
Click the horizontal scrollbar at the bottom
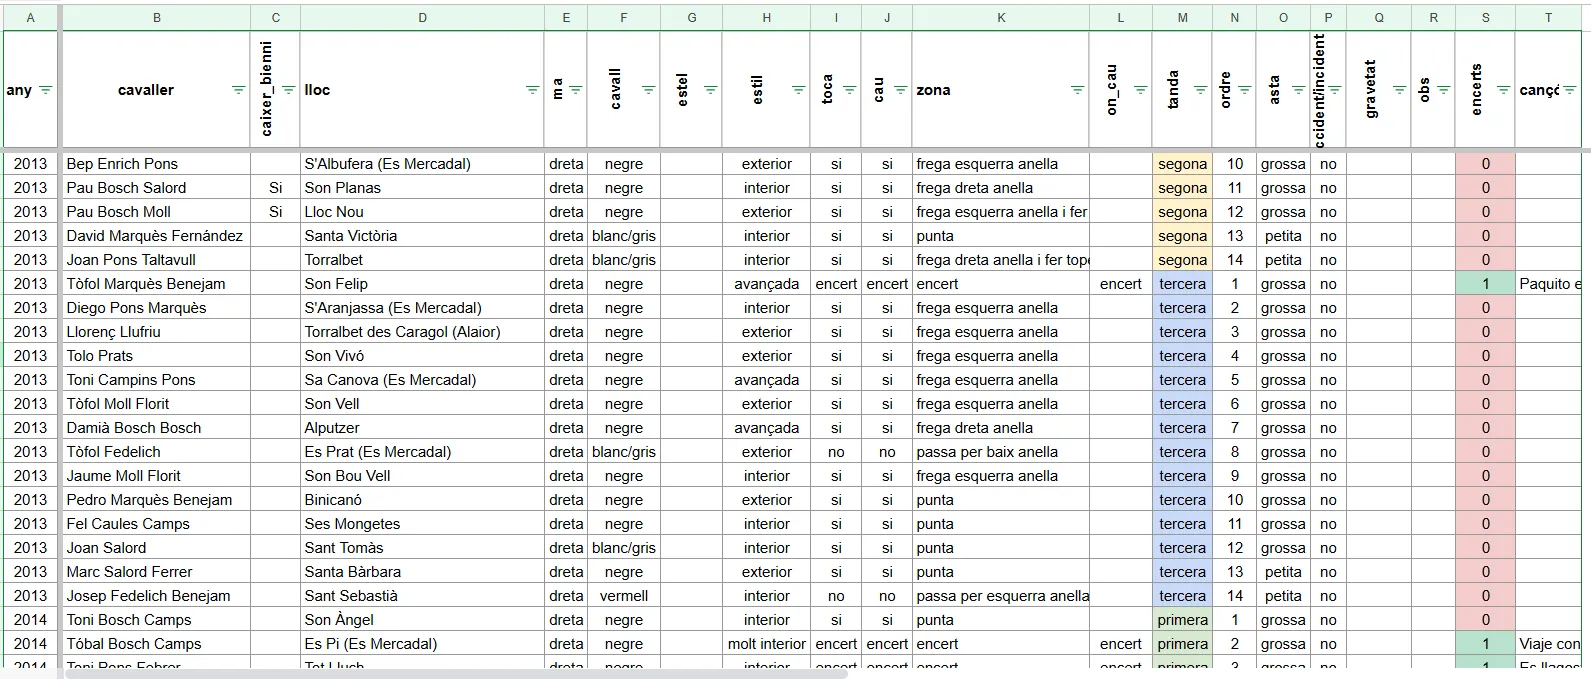coord(455,674)
